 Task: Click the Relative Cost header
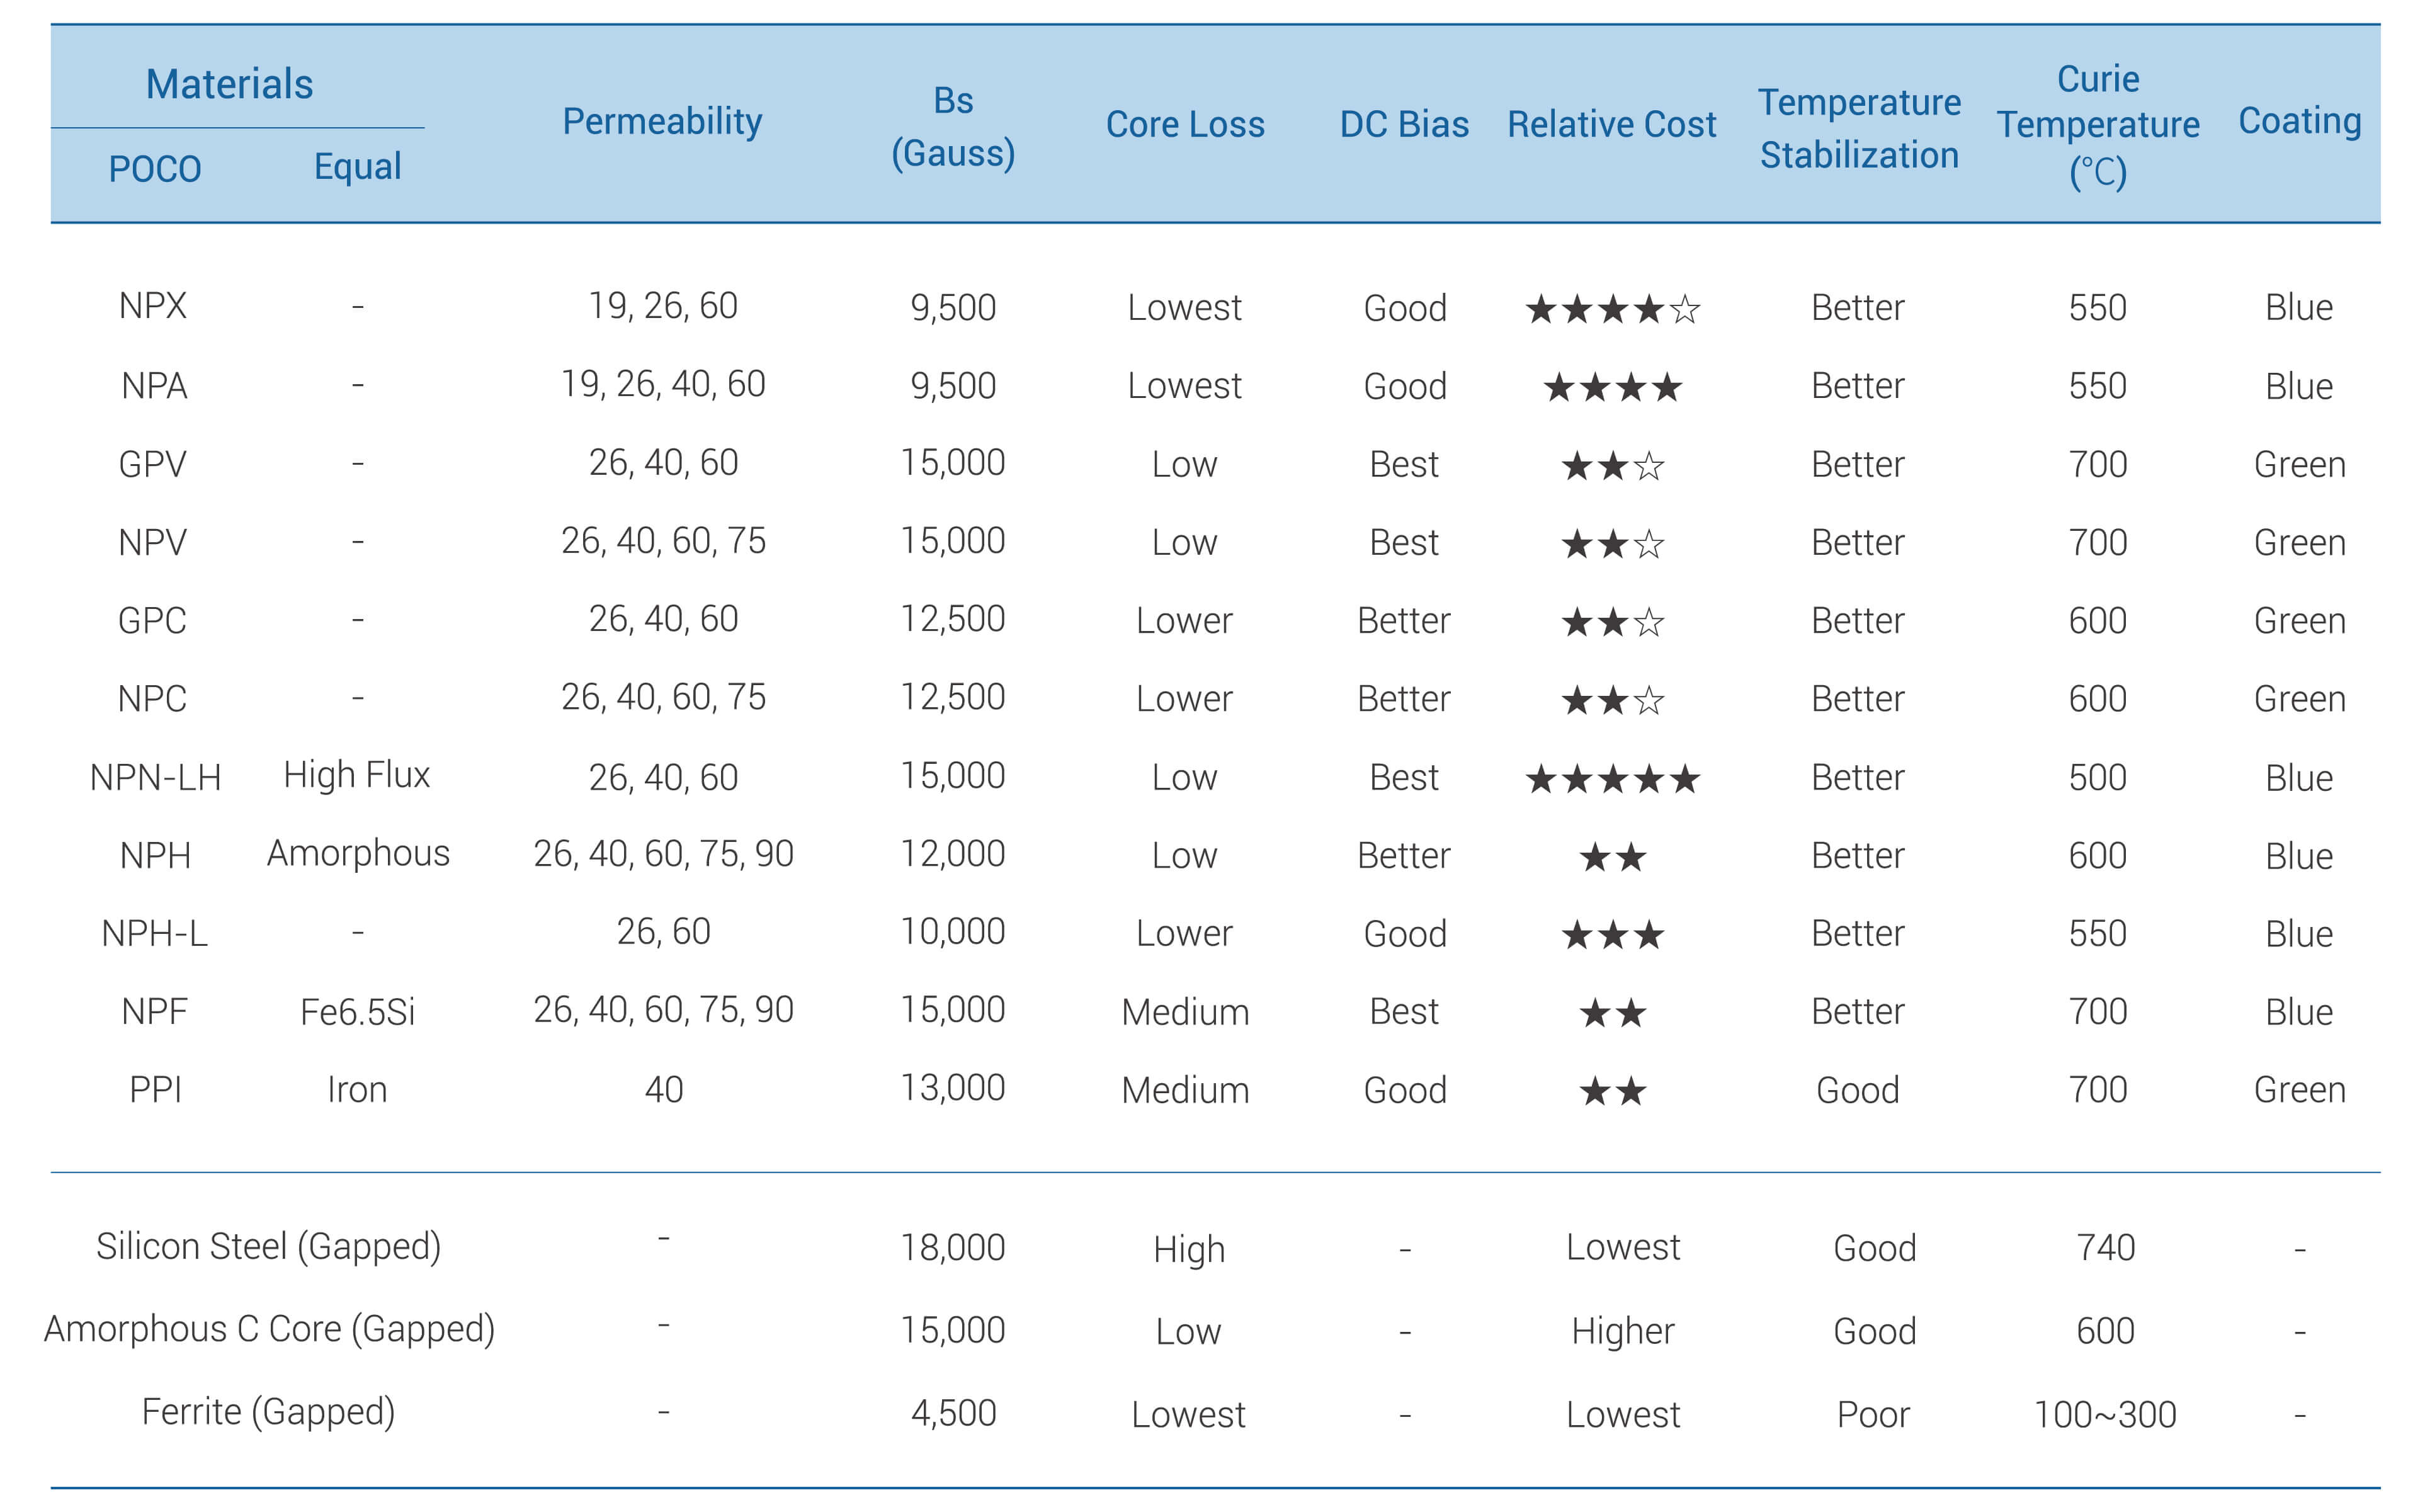[1610, 125]
